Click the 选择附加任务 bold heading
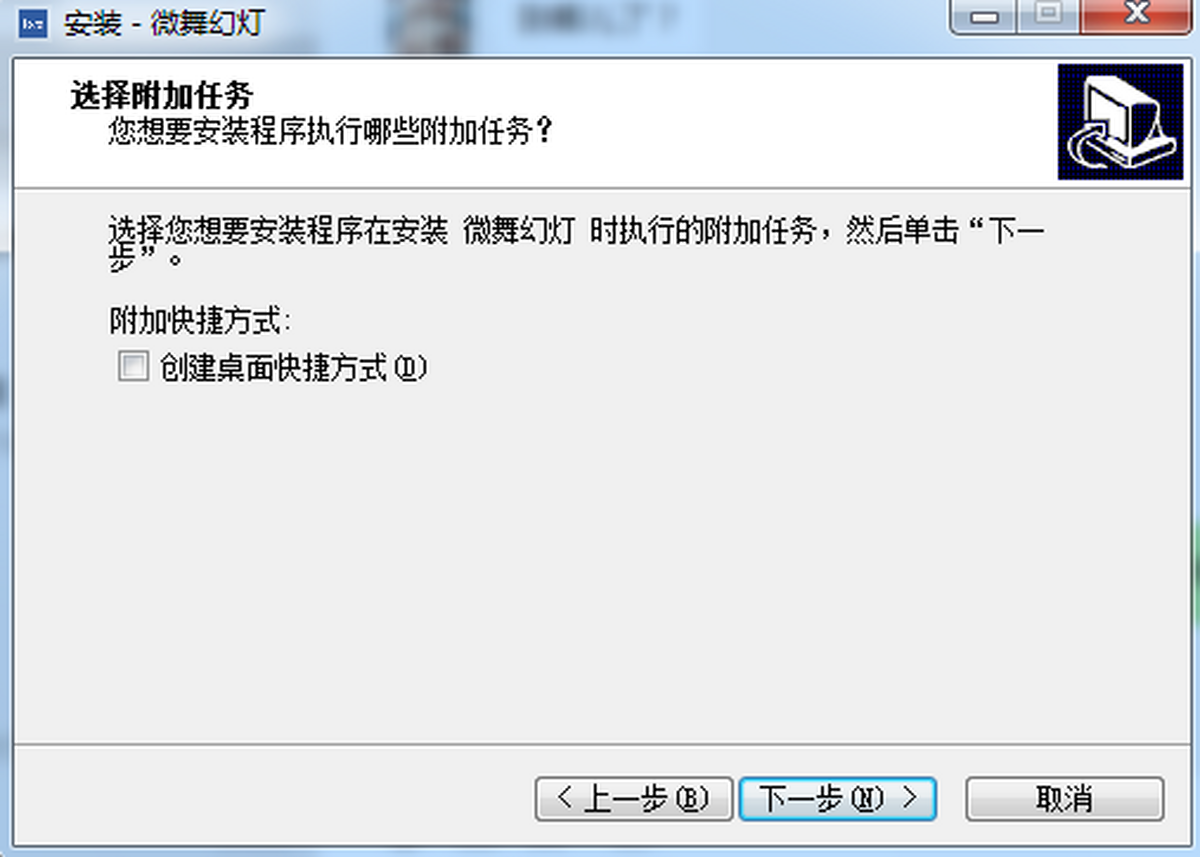The height and width of the screenshot is (857, 1200). (161, 96)
